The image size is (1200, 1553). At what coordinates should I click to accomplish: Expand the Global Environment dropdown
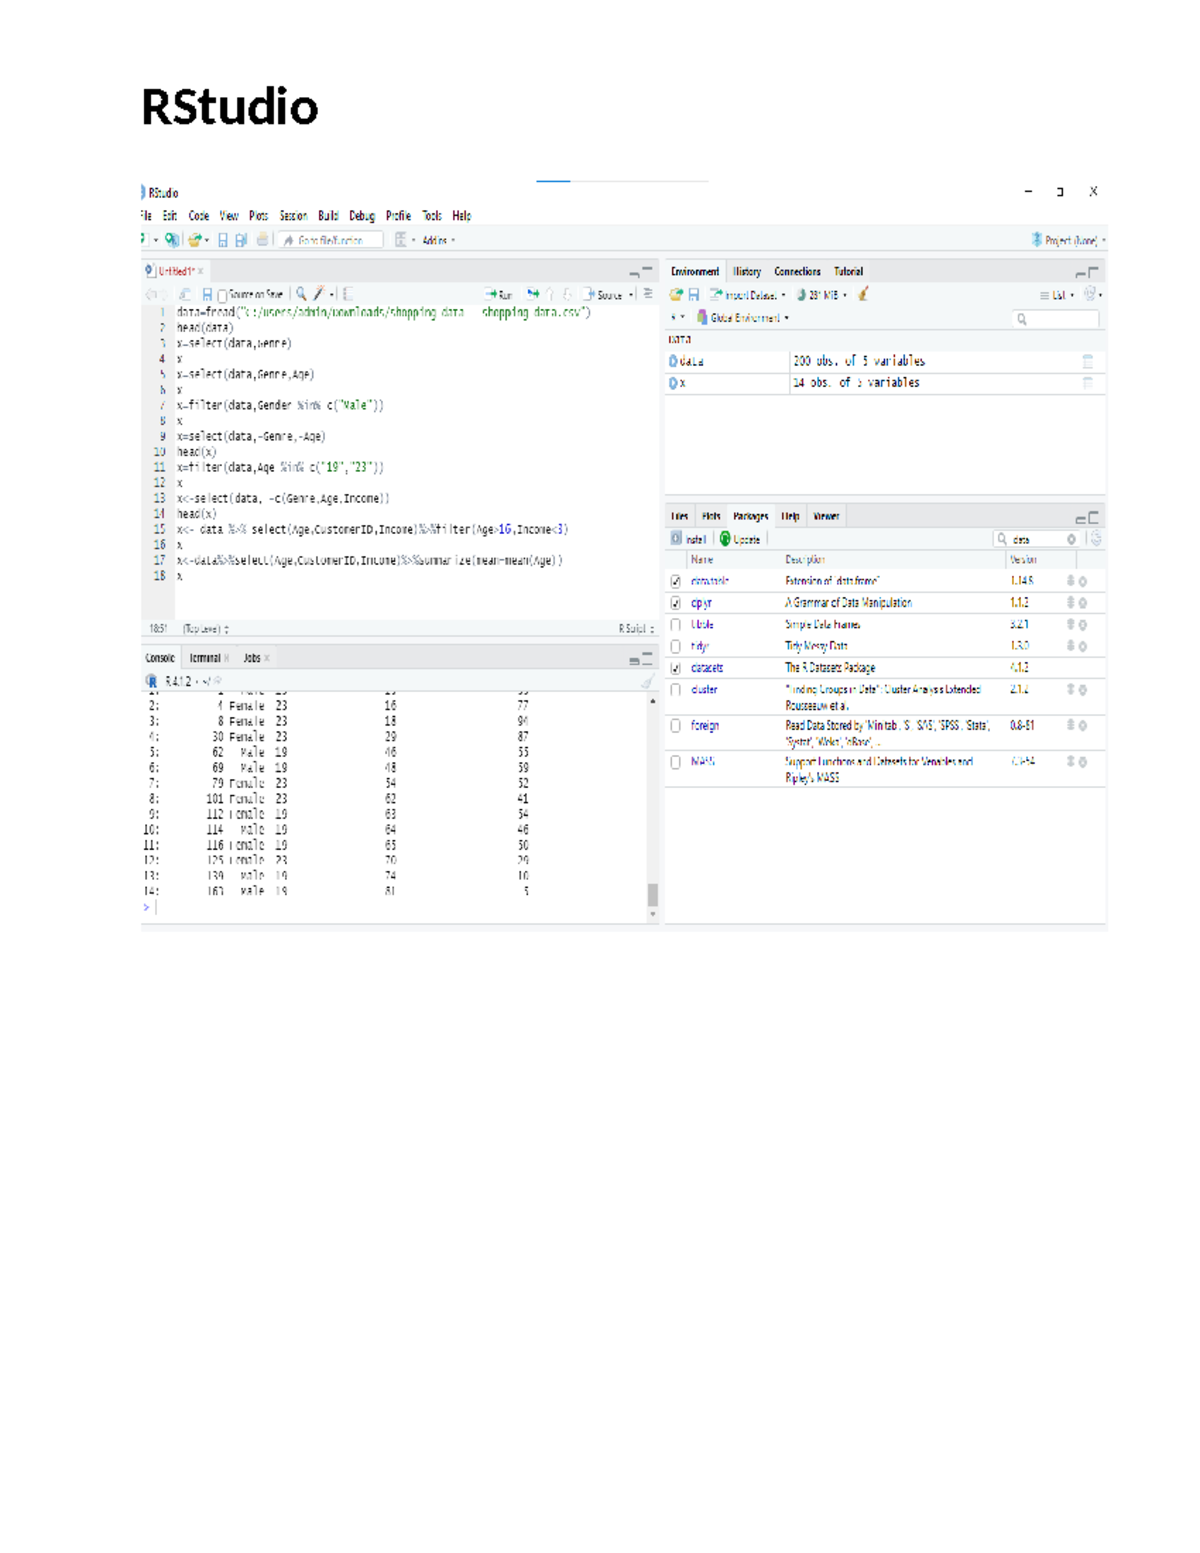pyautogui.click(x=745, y=318)
